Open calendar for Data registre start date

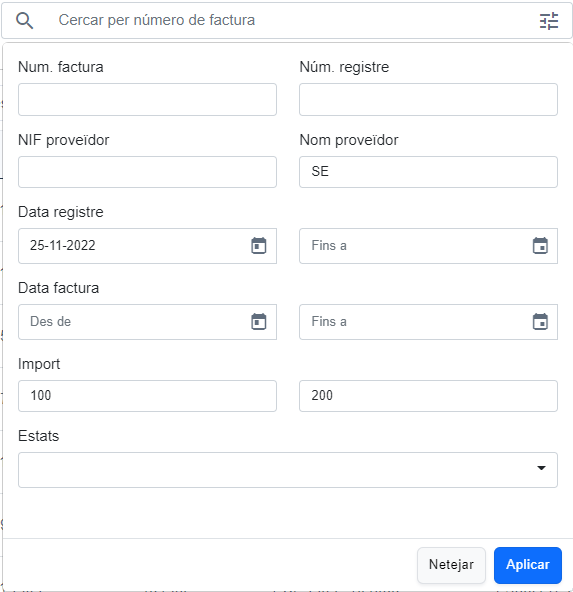pos(259,246)
